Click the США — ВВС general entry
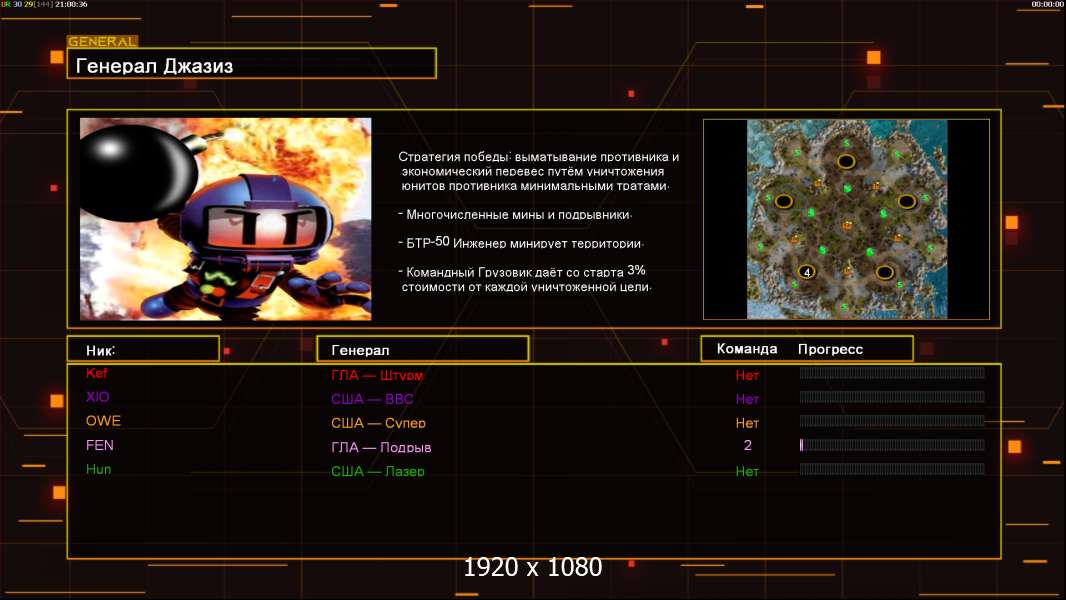Viewport: 1066px width, 600px height. (372, 399)
